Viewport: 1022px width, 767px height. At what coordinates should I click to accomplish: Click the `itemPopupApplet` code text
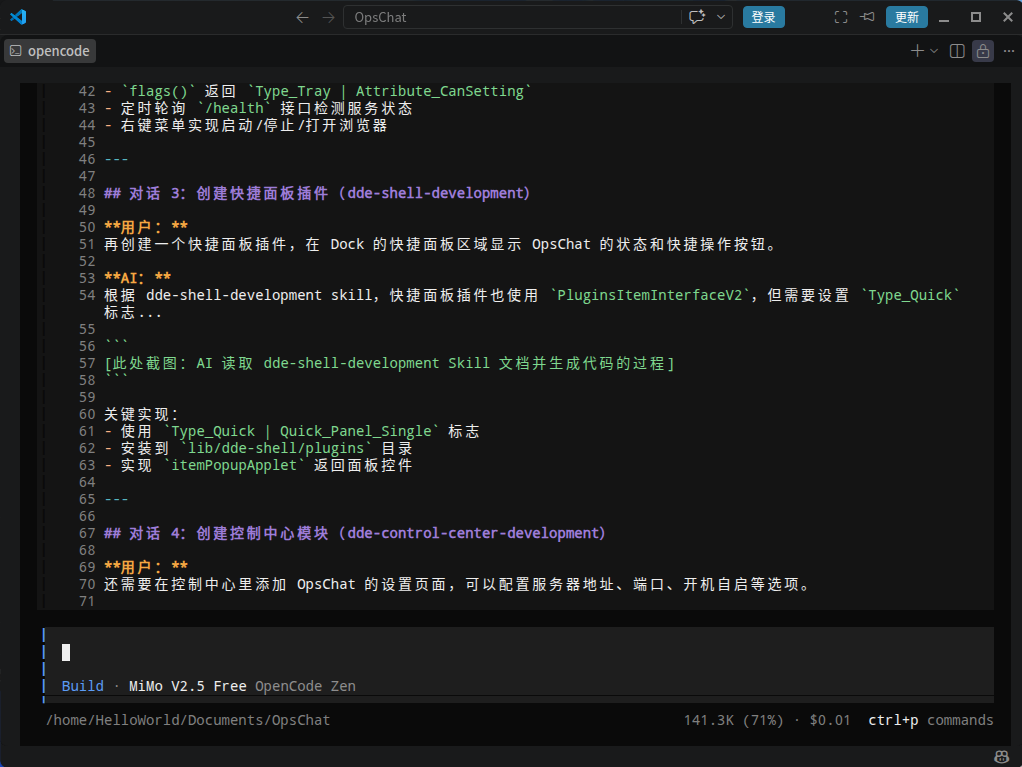pos(234,465)
